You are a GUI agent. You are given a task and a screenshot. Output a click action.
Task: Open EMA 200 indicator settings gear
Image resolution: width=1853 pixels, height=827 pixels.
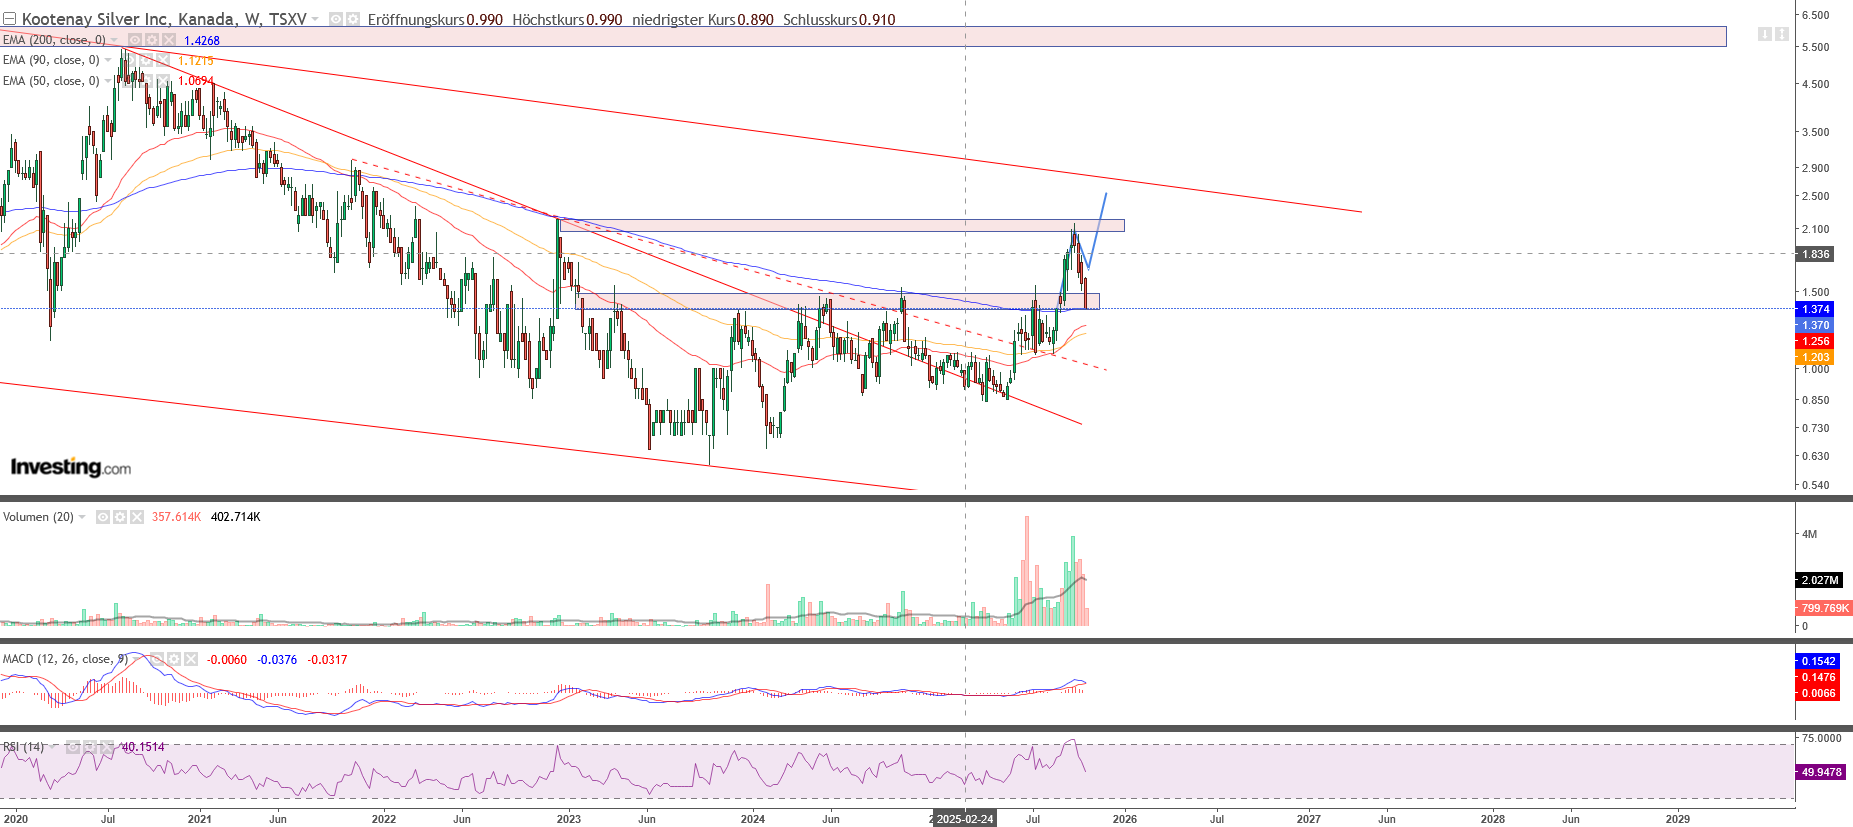point(151,40)
